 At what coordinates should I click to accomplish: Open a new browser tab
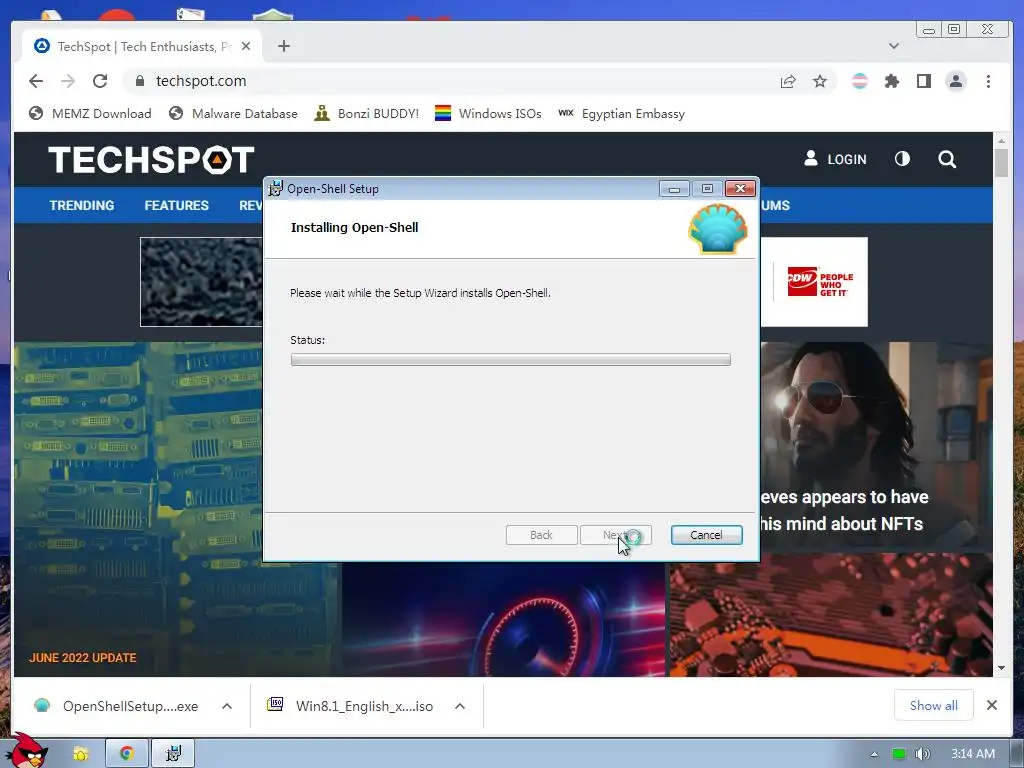coord(283,46)
